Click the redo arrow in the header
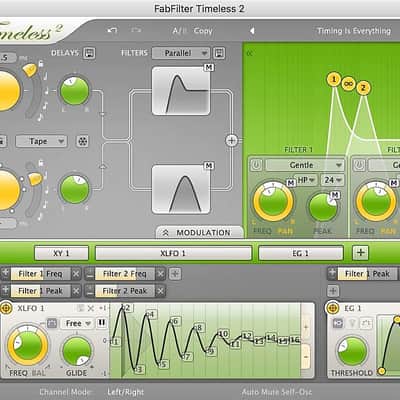Image resolution: width=400 pixels, height=400 pixels. (x=136, y=30)
